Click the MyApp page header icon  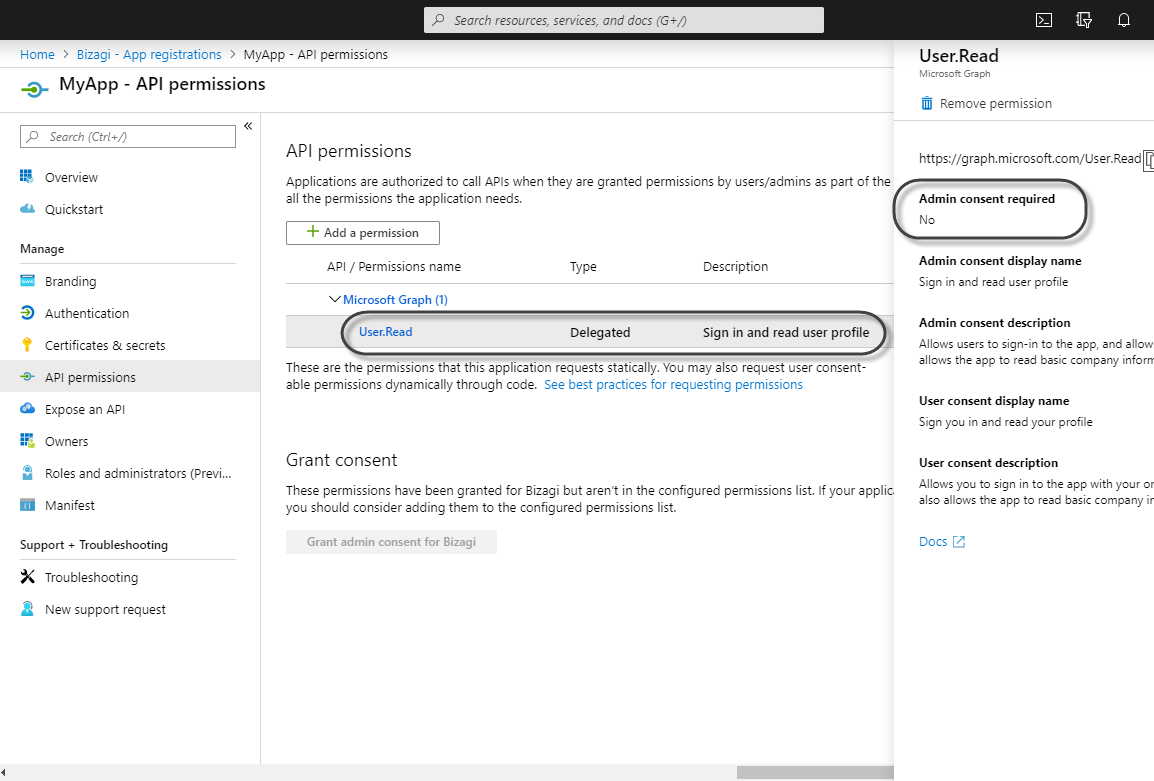pos(34,89)
